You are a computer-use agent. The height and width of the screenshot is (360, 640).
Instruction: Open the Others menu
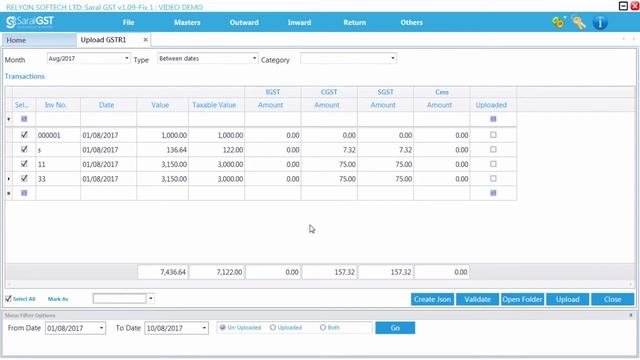411,22
